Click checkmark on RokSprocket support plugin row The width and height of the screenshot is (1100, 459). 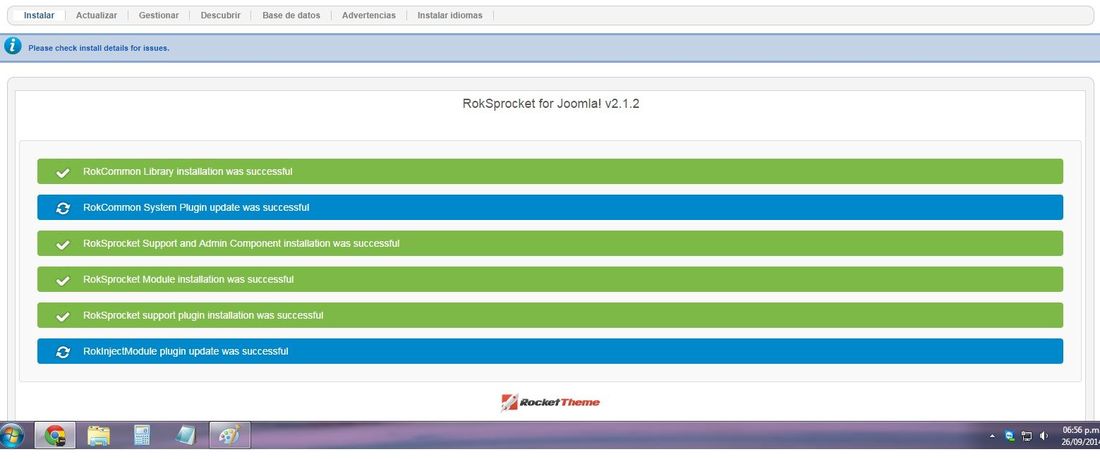[x=63, y=316]
